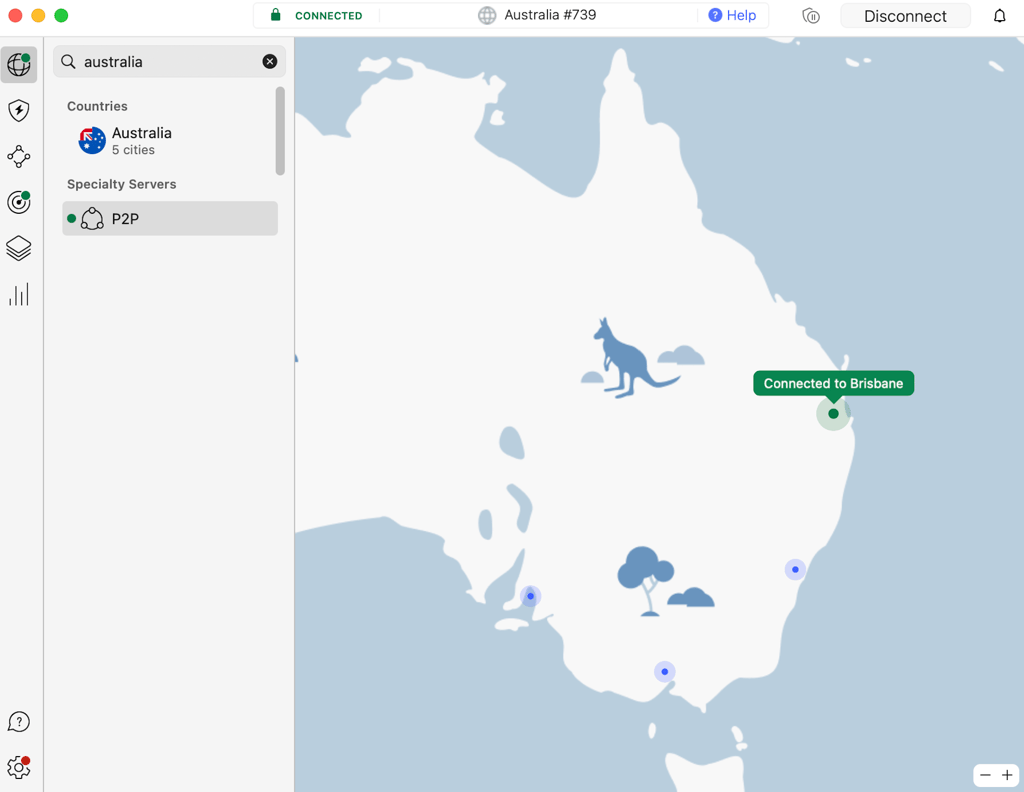Open the Help link
This screenshot has height=792, width=1024.
(732, 15)
